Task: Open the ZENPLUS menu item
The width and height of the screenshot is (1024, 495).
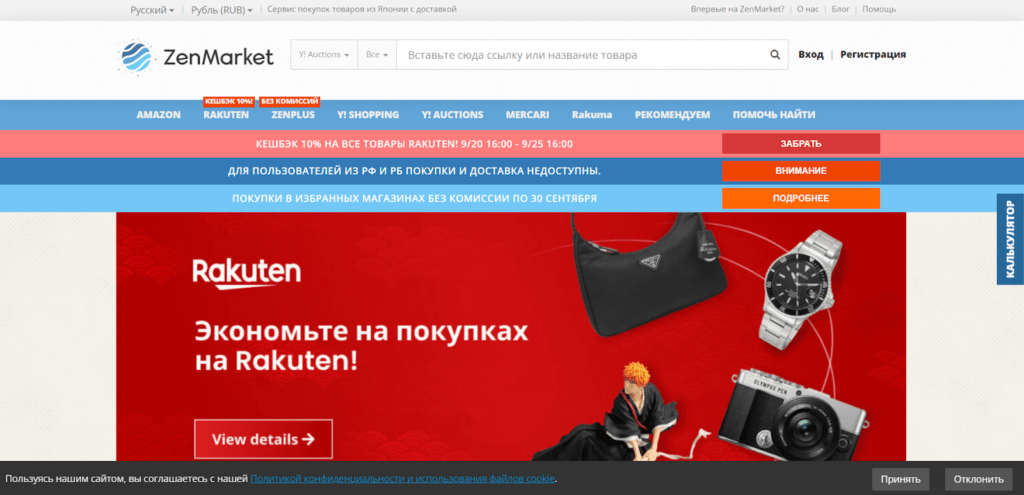Action: click(293, 115)
